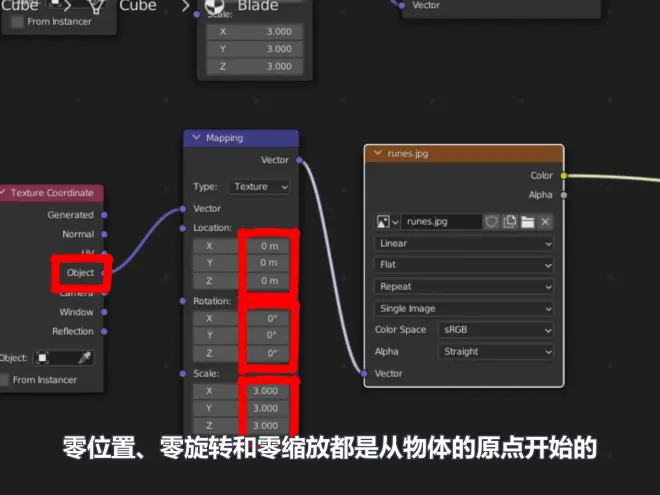Open Single Image source dropdown
660x495 pixels.
click(x=464, y=309)
